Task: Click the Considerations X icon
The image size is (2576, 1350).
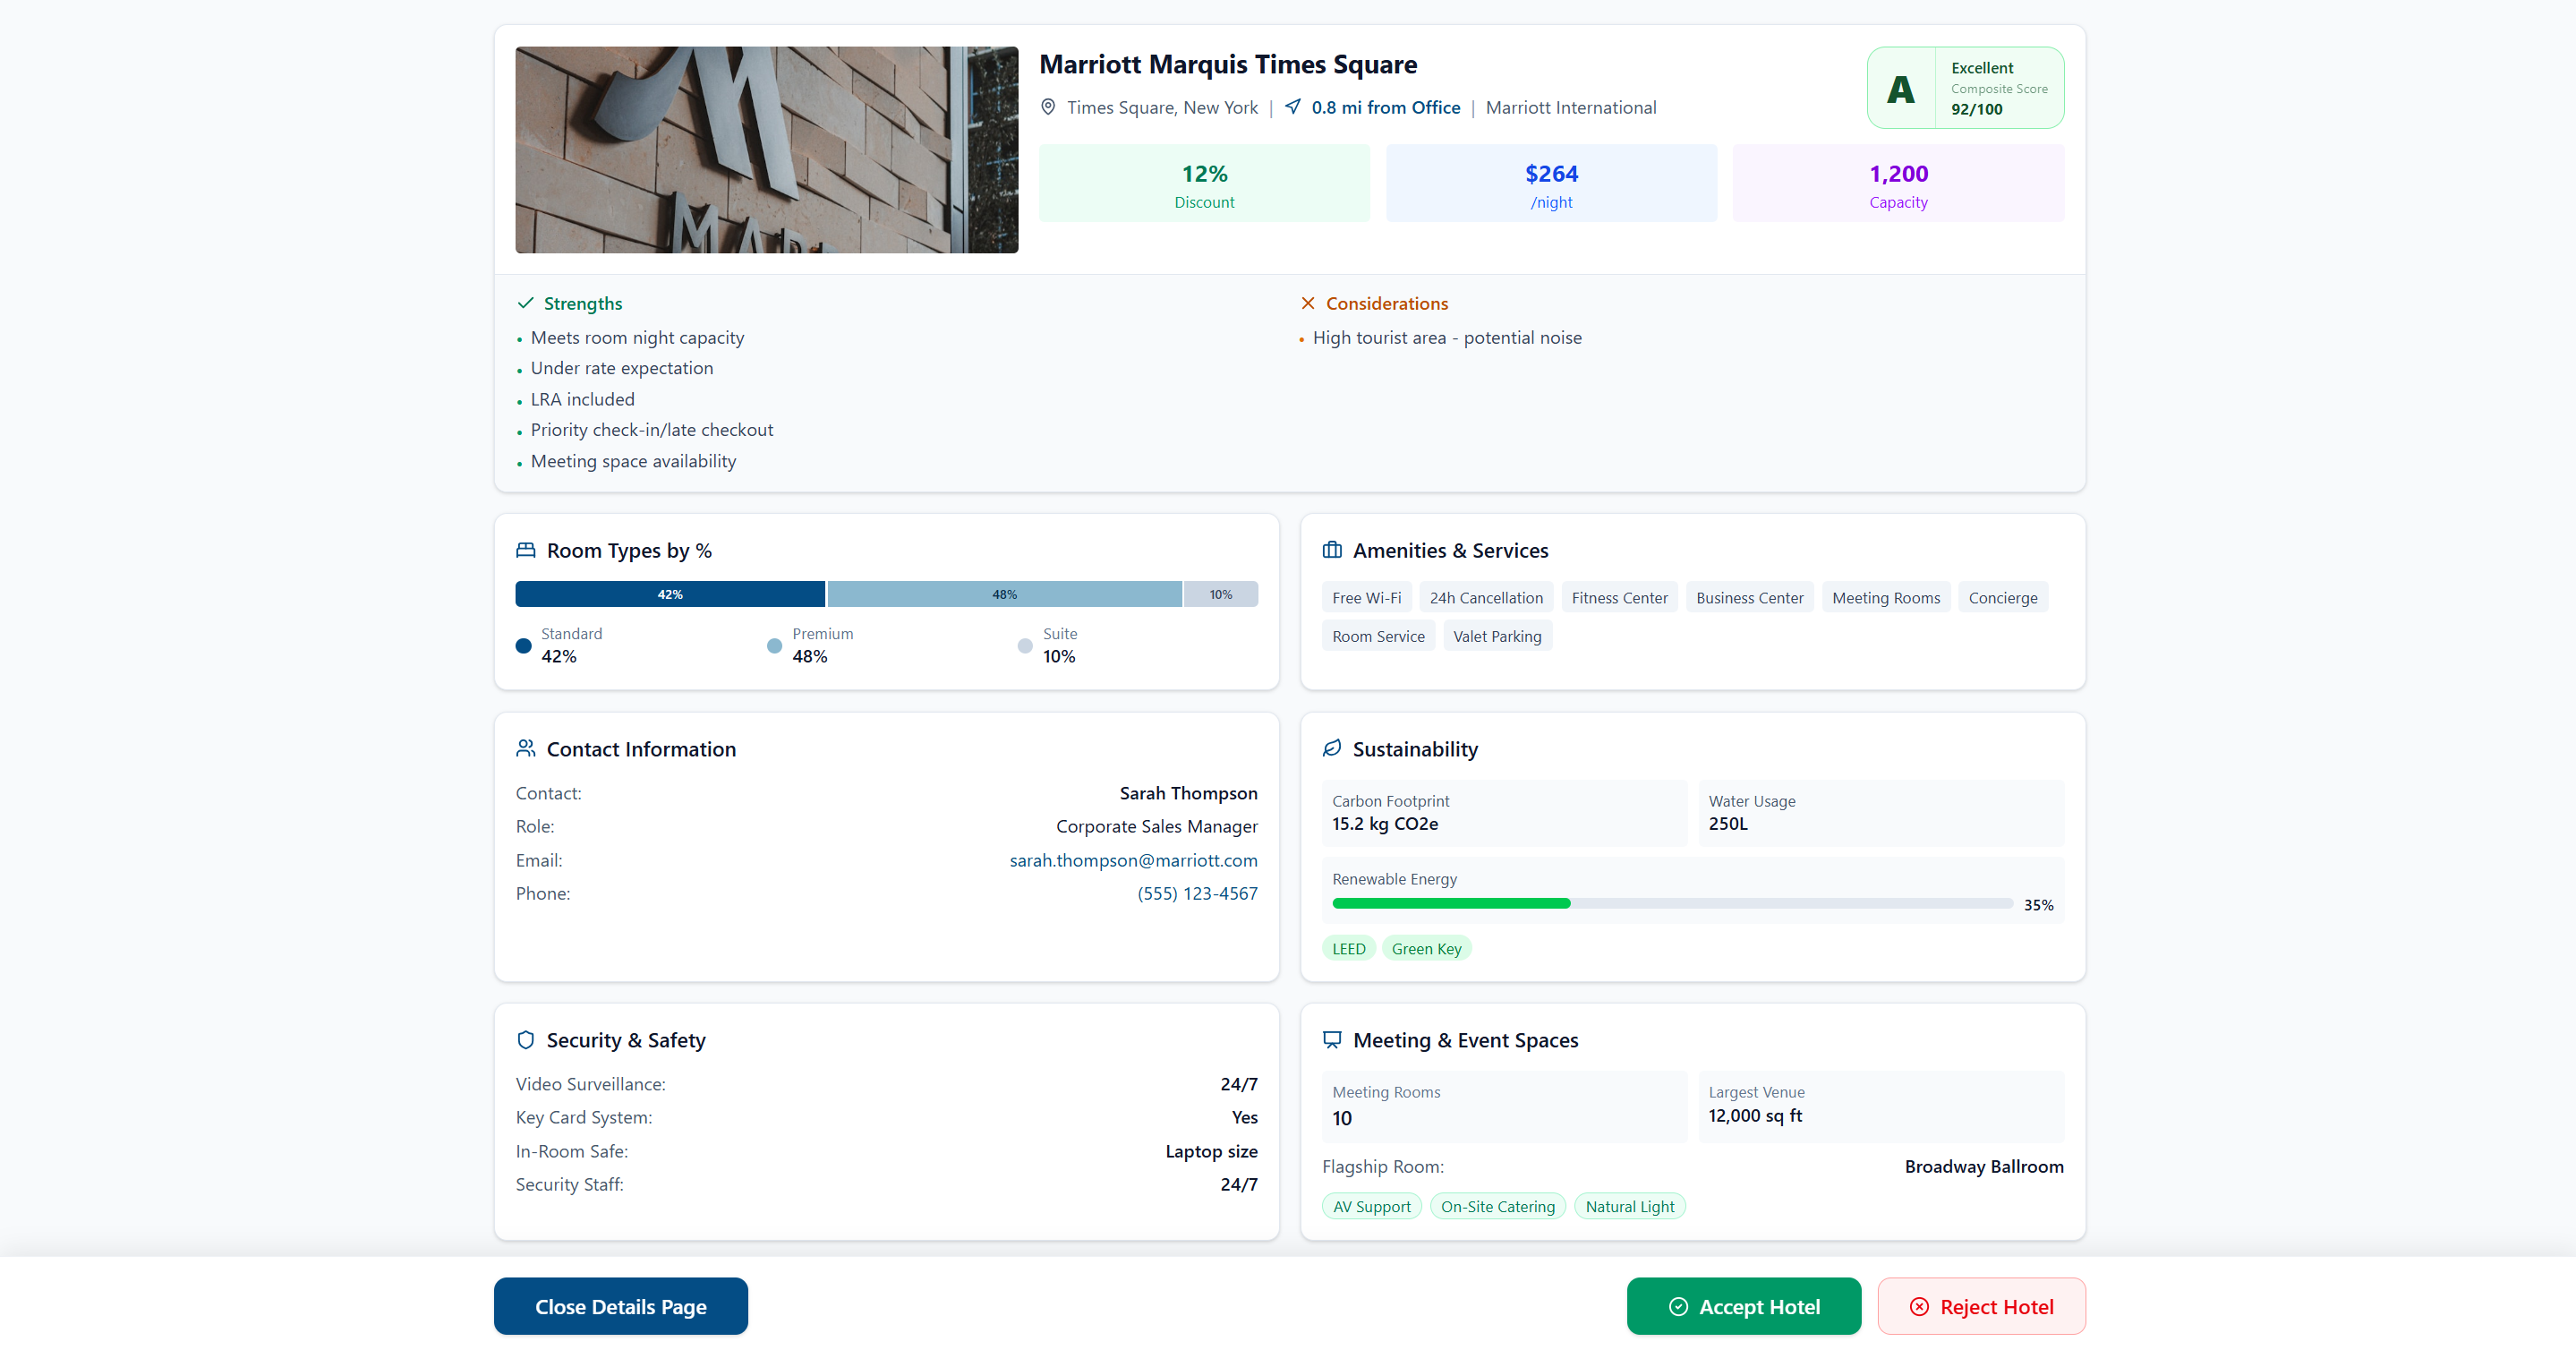Action: (x=1308, y=303)
